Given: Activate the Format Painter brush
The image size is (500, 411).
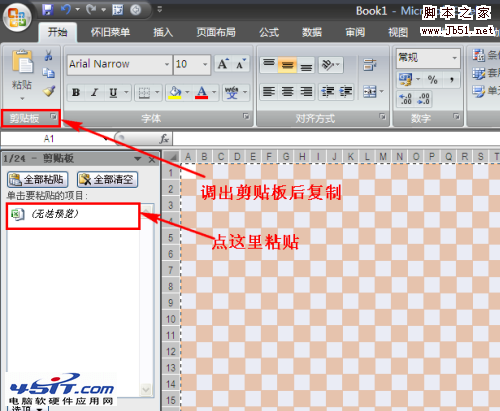Looking at the screenshot, I should click(49, 91).
